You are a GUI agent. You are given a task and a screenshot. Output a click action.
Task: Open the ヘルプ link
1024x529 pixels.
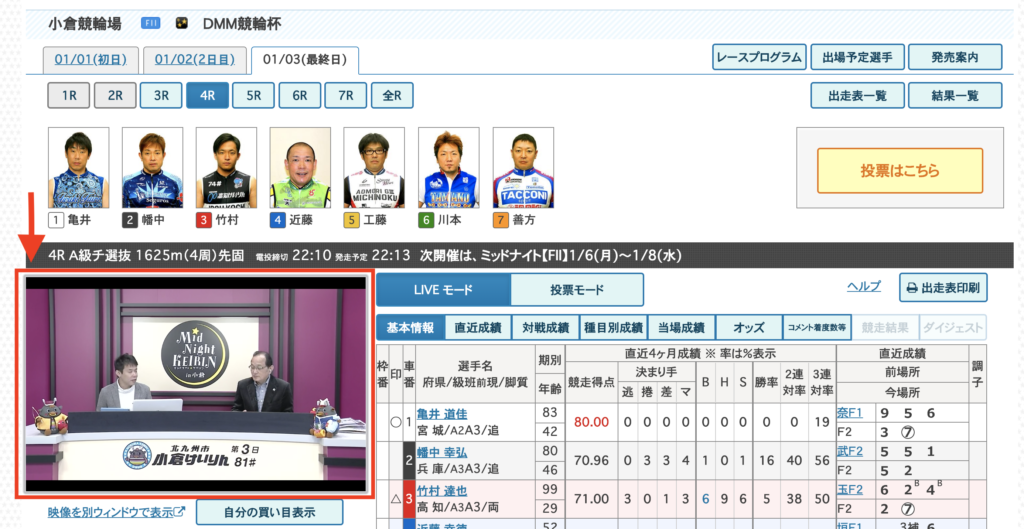864,286
